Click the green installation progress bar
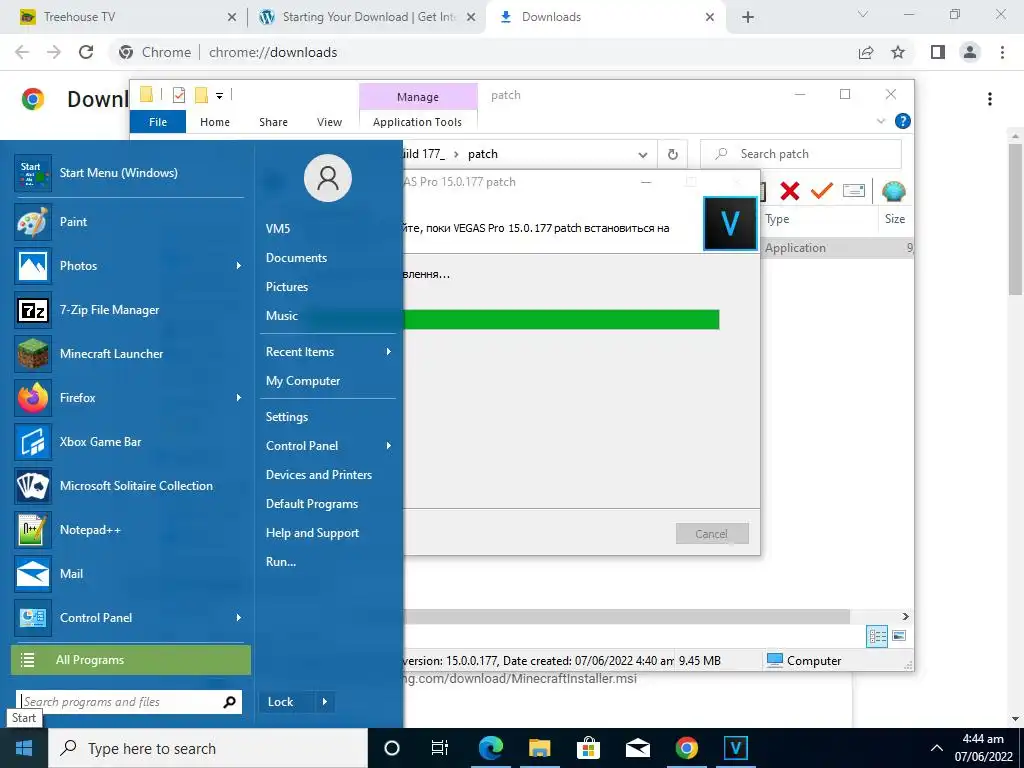This screenshot has height=768, width=1024. pos(562,319)
